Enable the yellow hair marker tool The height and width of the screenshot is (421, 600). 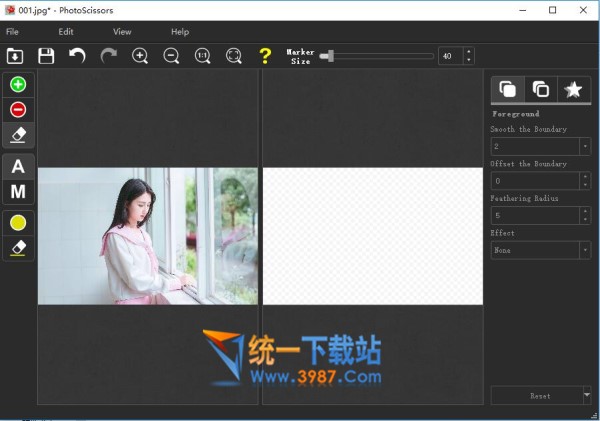point(18,222)
